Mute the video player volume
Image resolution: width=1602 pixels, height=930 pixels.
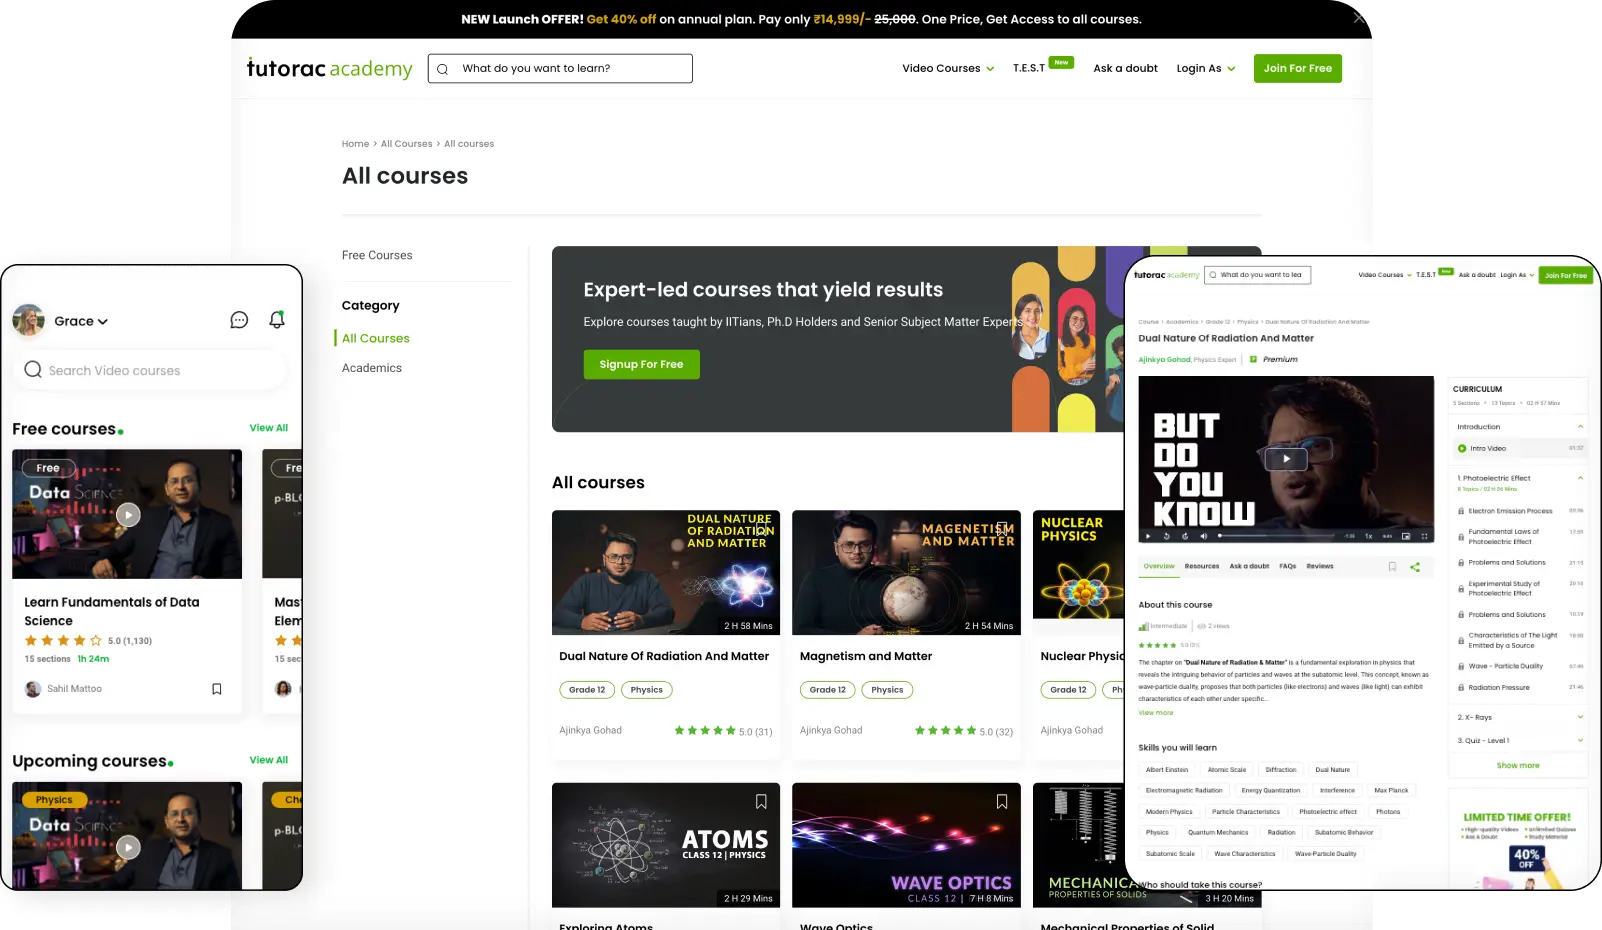click(x=1203, y=536)
